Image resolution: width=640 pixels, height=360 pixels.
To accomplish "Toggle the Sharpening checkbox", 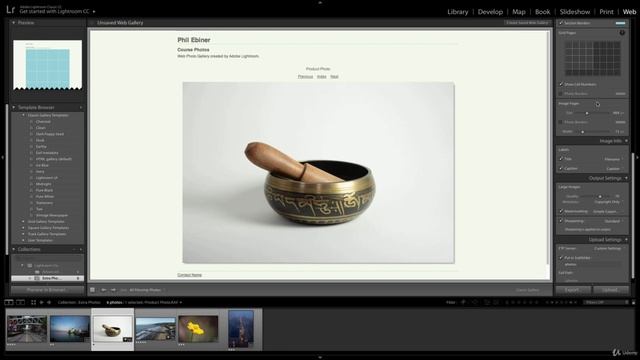I will (x=561, y=220).
